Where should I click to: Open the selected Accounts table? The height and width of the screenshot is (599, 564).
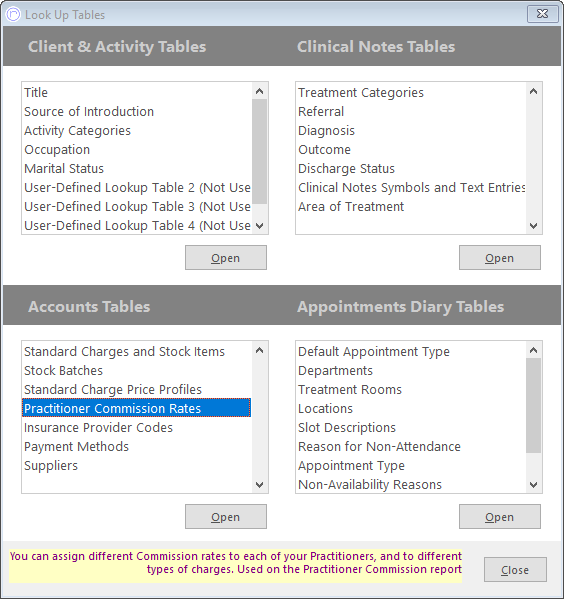tap(226, 517)
